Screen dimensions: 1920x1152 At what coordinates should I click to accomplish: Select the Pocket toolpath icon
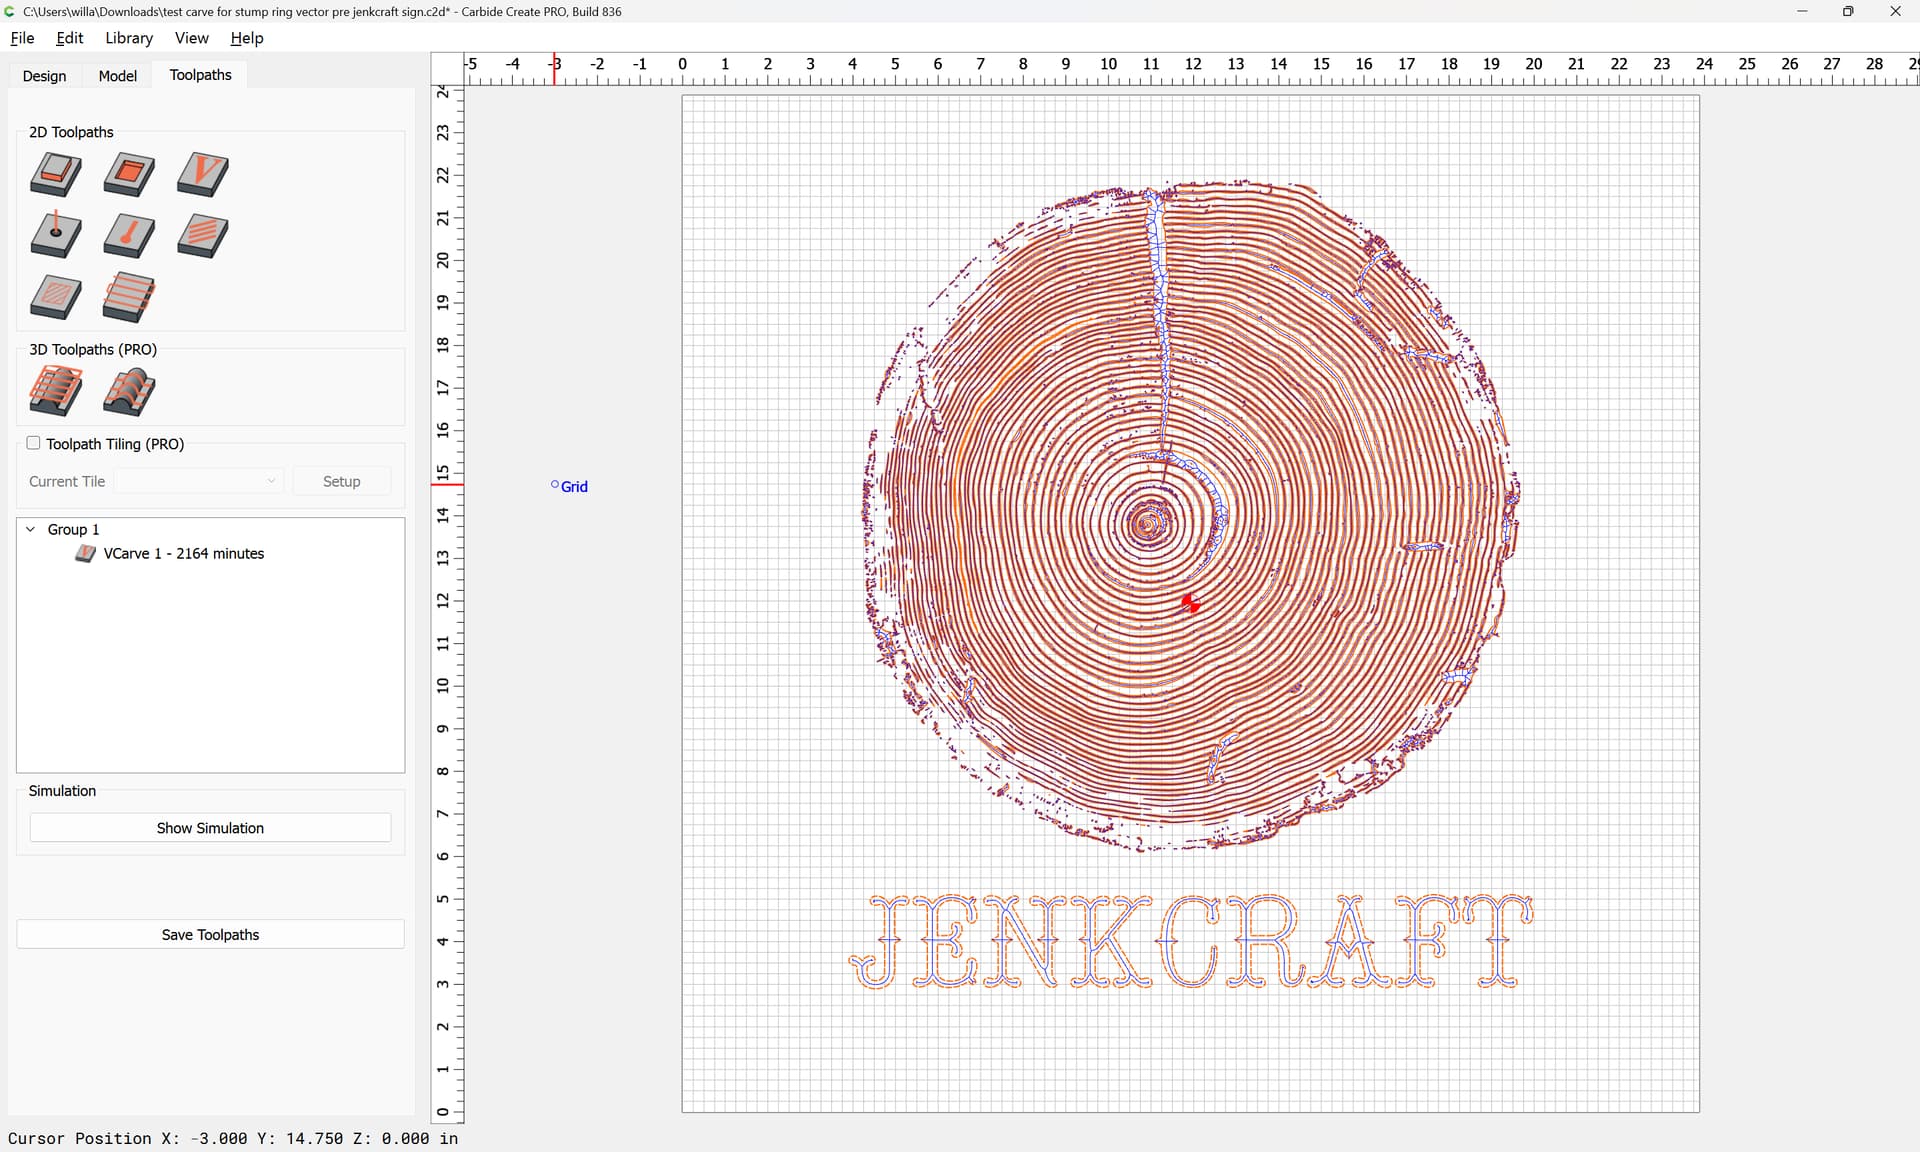click(129, 174)
